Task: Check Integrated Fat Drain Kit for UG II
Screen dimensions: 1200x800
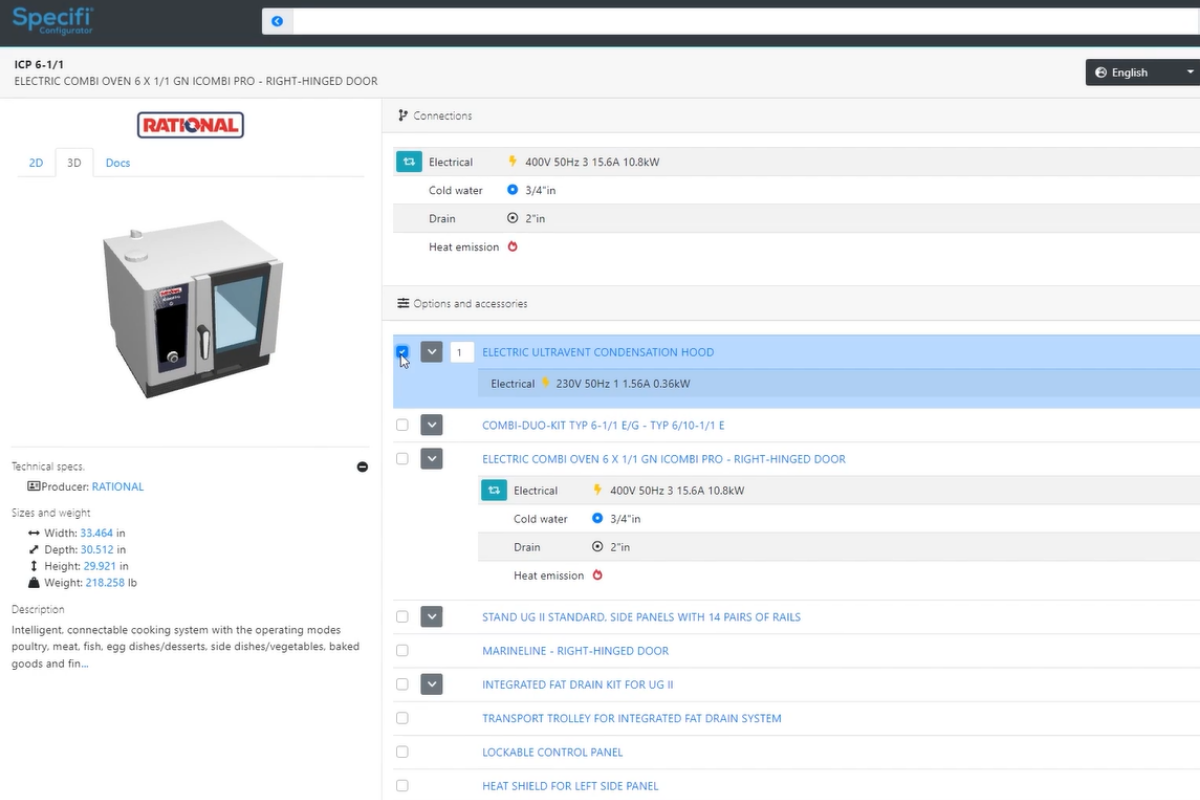Action: tap(402, 685)
